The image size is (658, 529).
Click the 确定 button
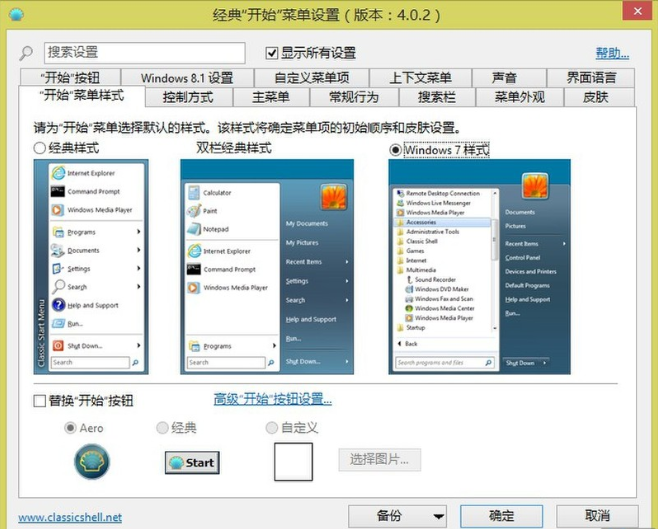tap(501, 516)
